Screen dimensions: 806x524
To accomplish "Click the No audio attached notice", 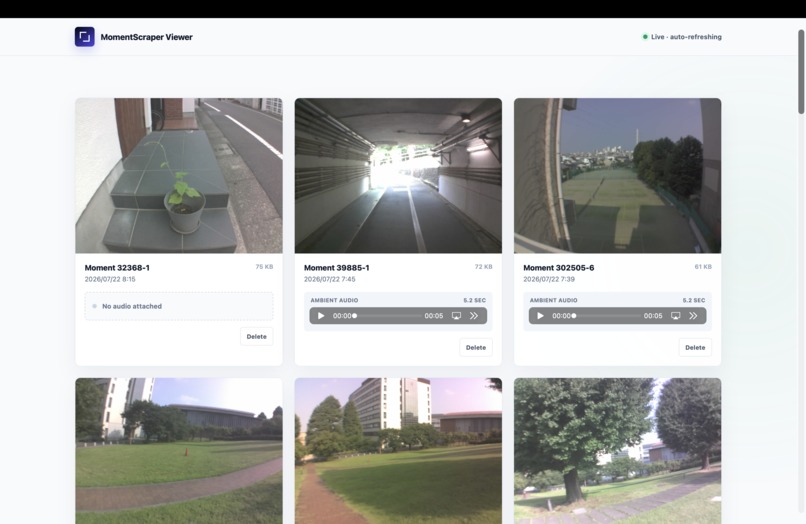I will click(179, 306).
